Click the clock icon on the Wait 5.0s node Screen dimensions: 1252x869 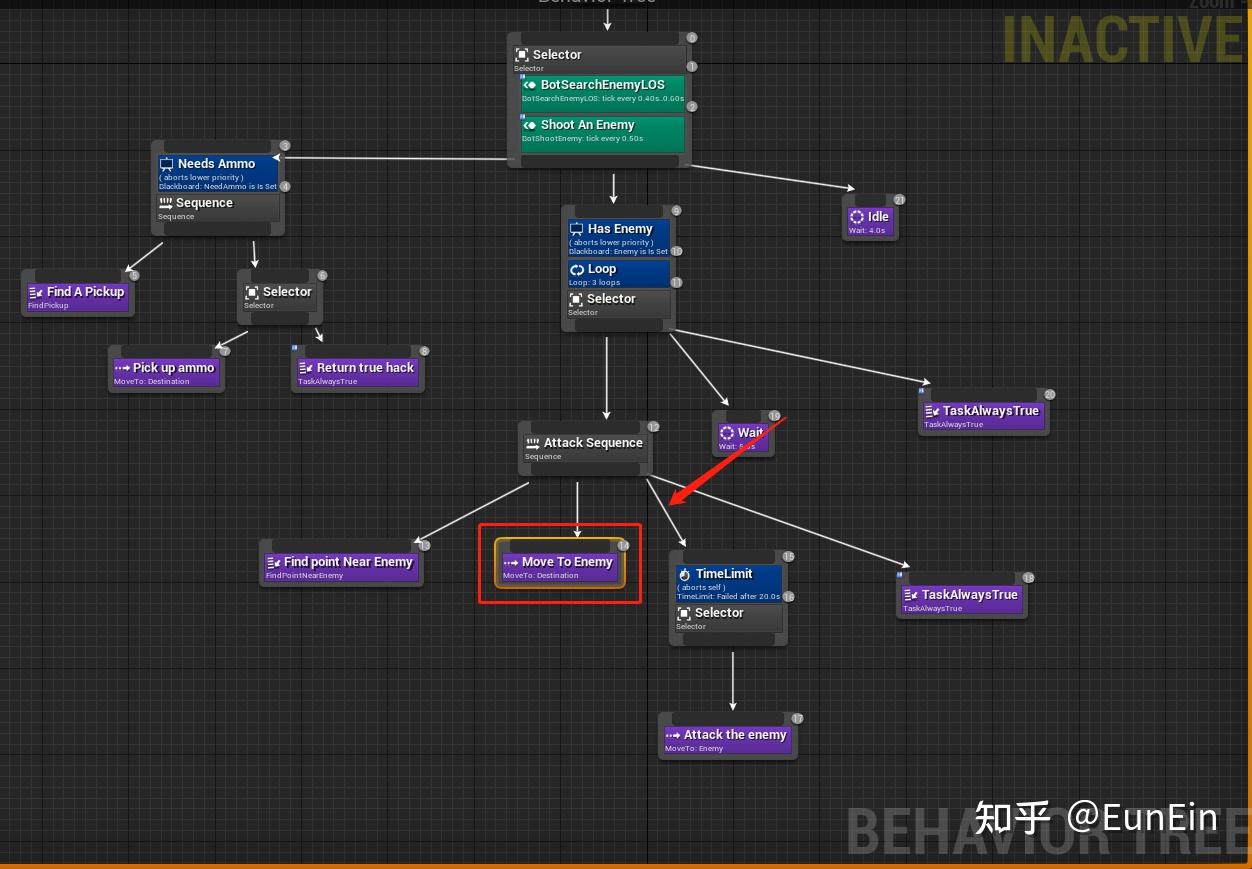pos(729,432)
